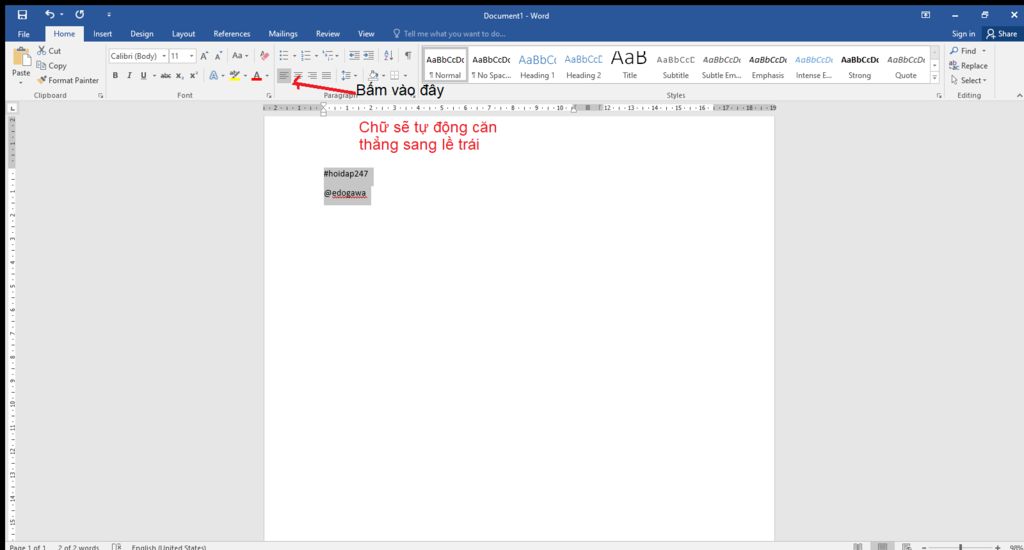This screenshot has height=550, width=1024.
Task: Copy the selected text
Action: pyautogui.click(x=52, y=65)
